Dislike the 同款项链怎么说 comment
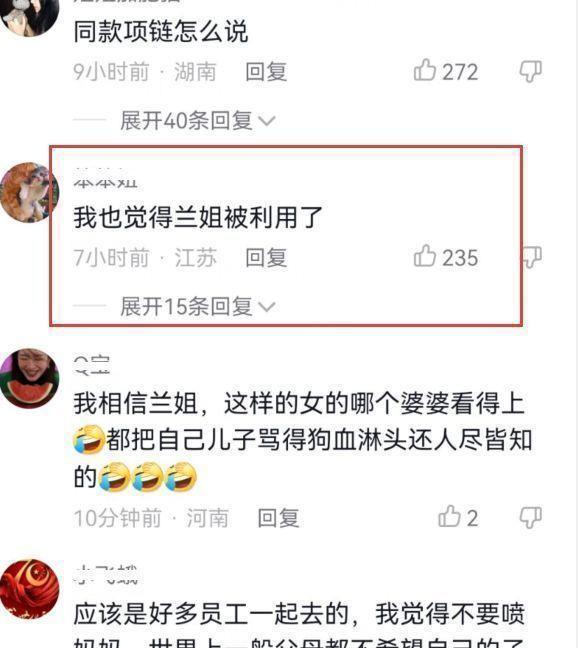The width and height of the screenshot is (578, 648). coord(530,71)
